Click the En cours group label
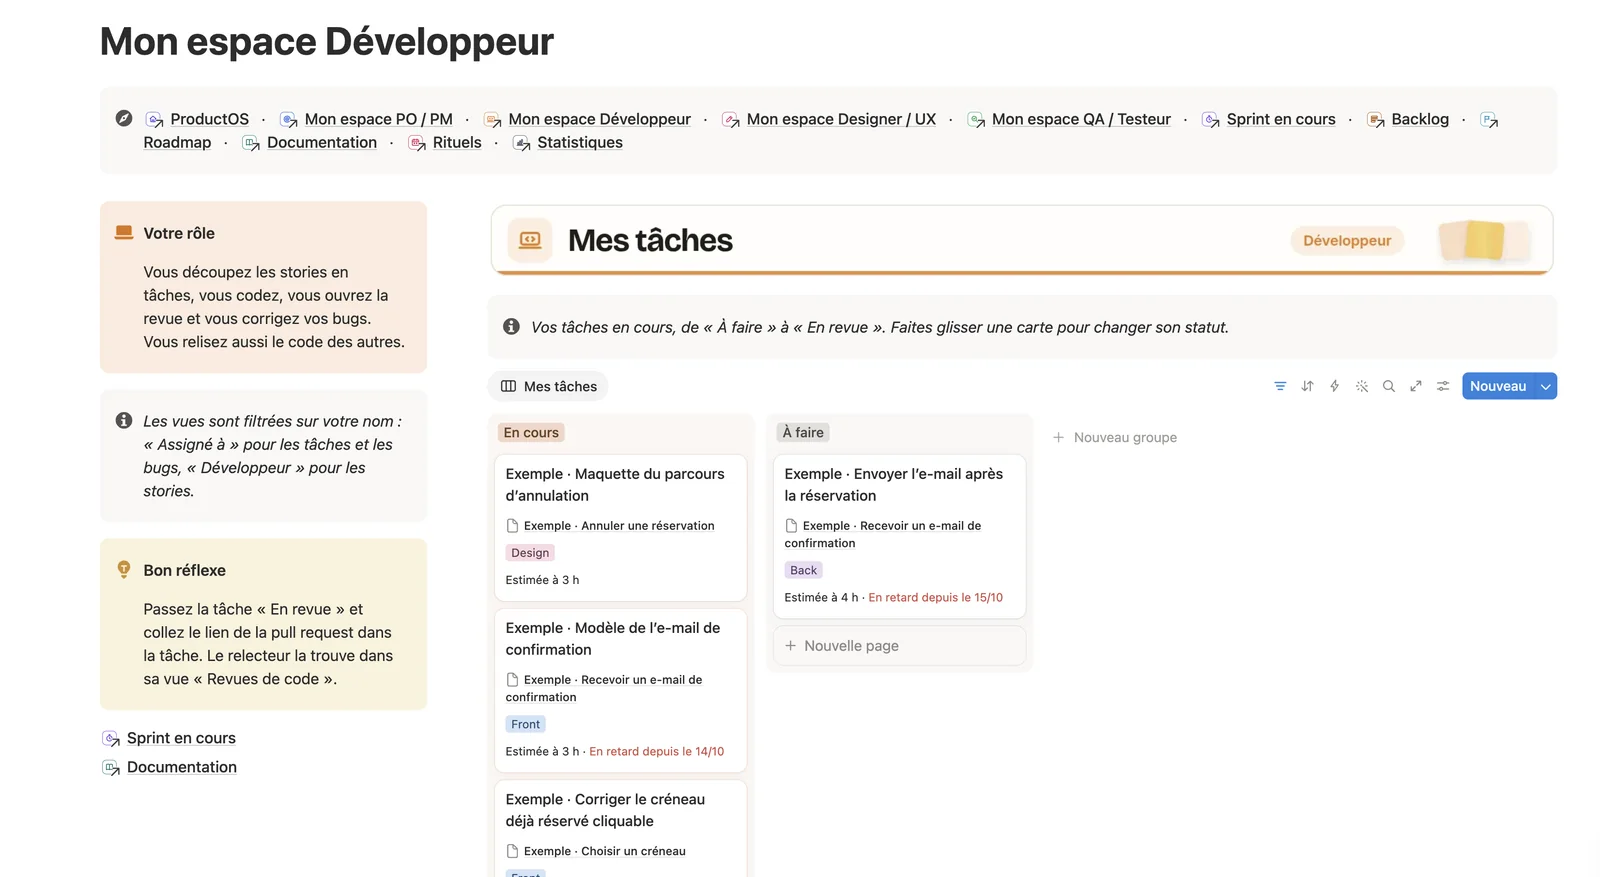This screenshot has width=1600, height=877. (531, 433)
